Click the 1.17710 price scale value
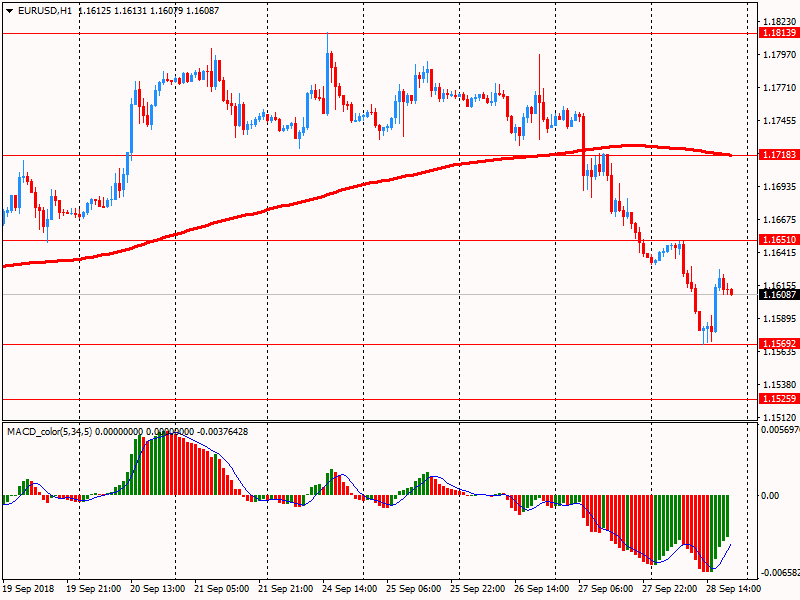 pos(778,88)
